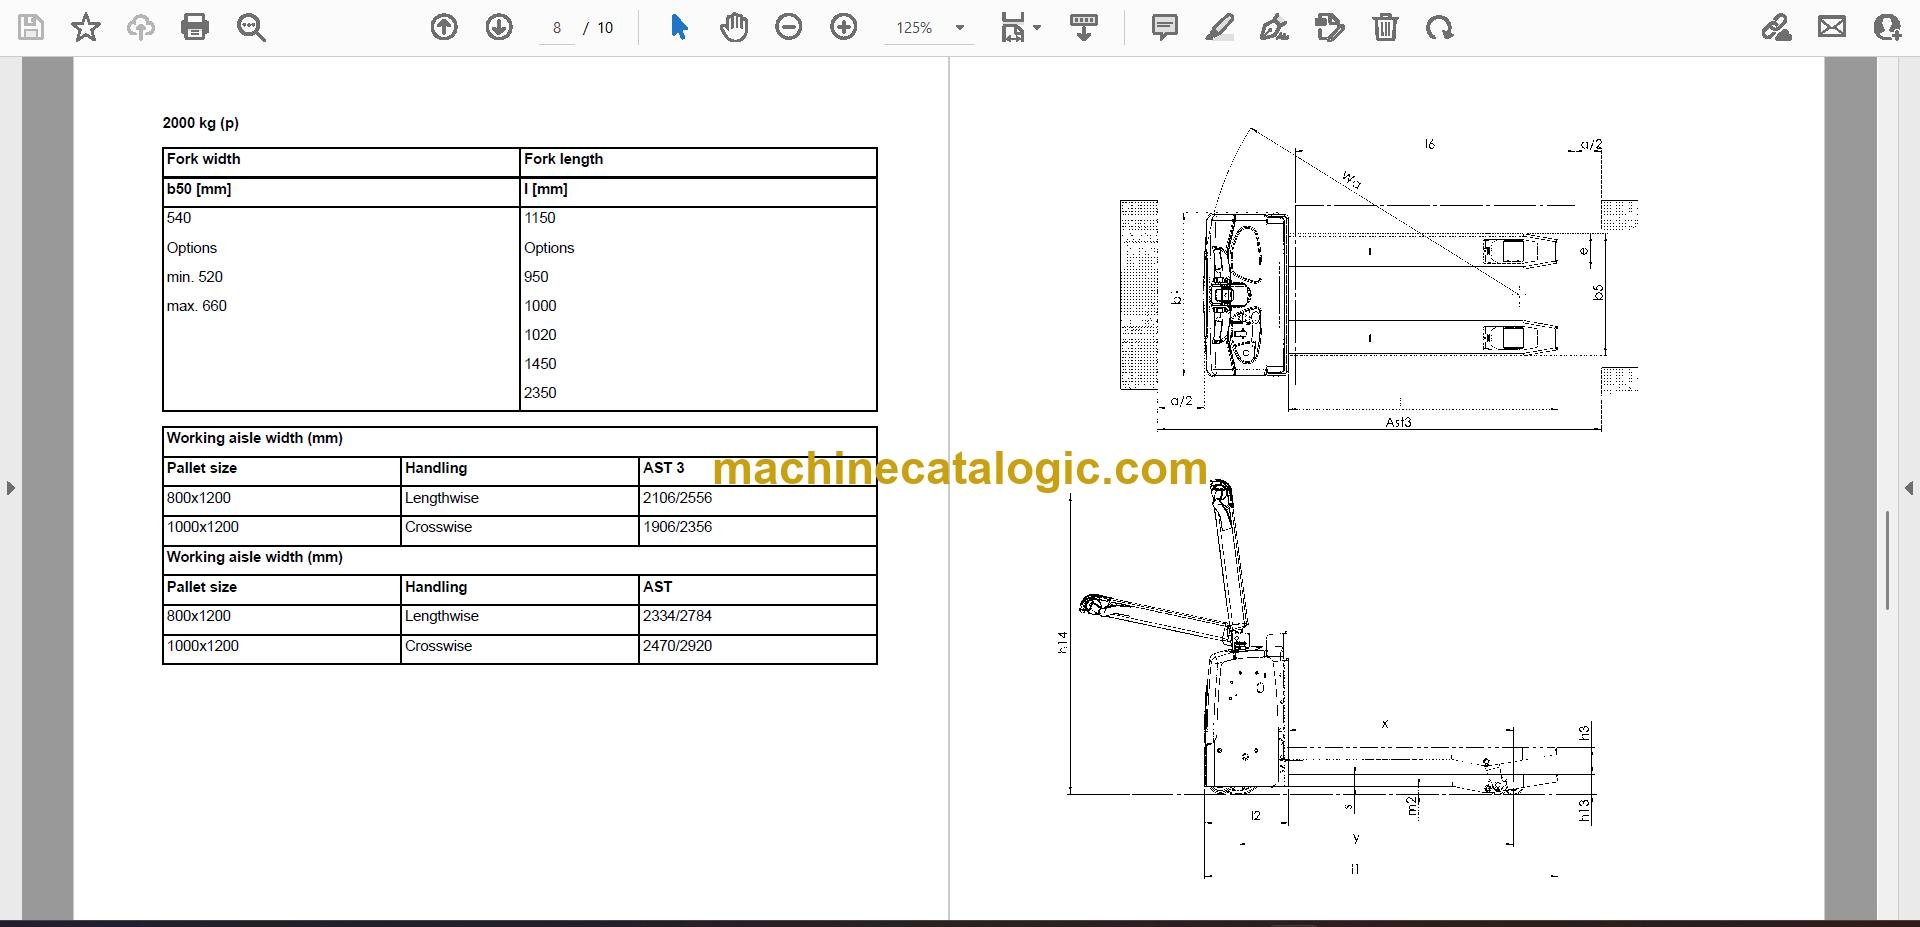Send document by email icon
This screenshot has width=1920, height=927.
coord(1832,27)
